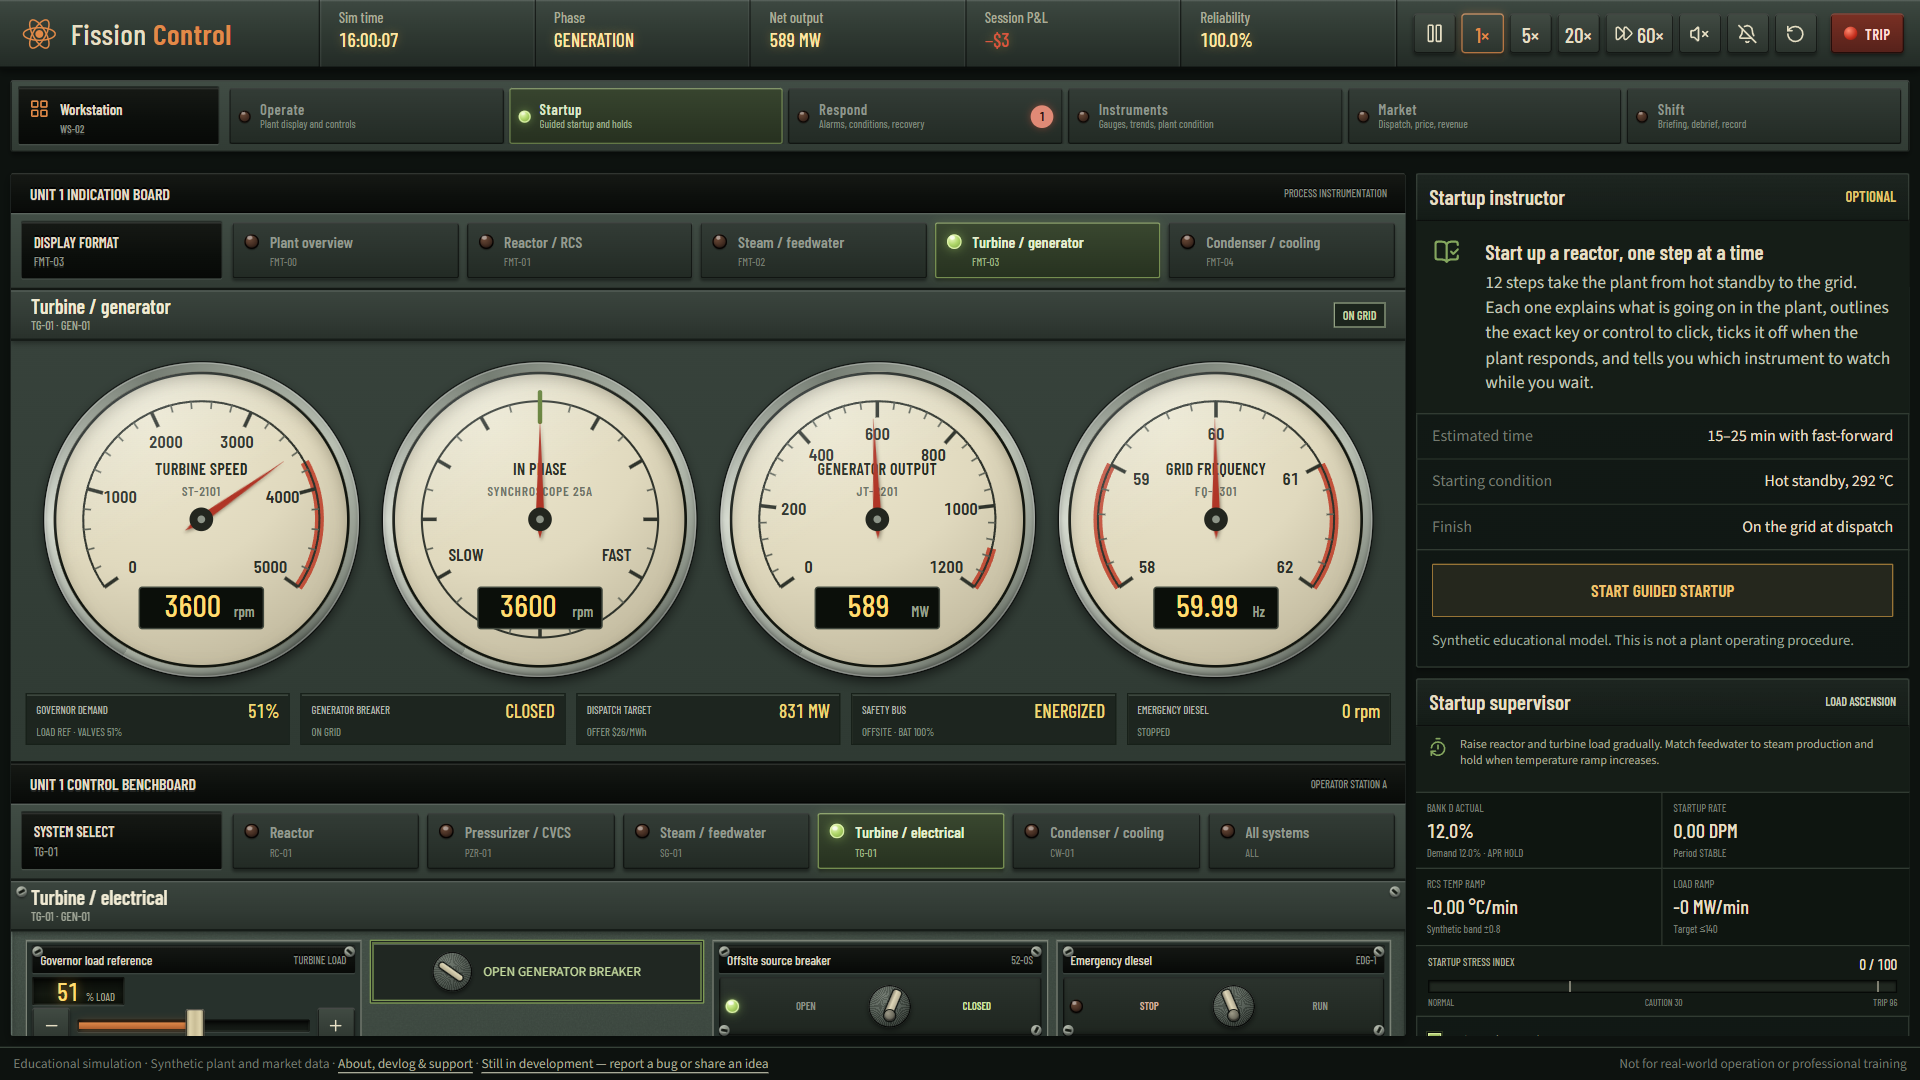Turn the Emergency diesel selector knob
Screen dimensions: 1920x1080
pos(1232,1006)
